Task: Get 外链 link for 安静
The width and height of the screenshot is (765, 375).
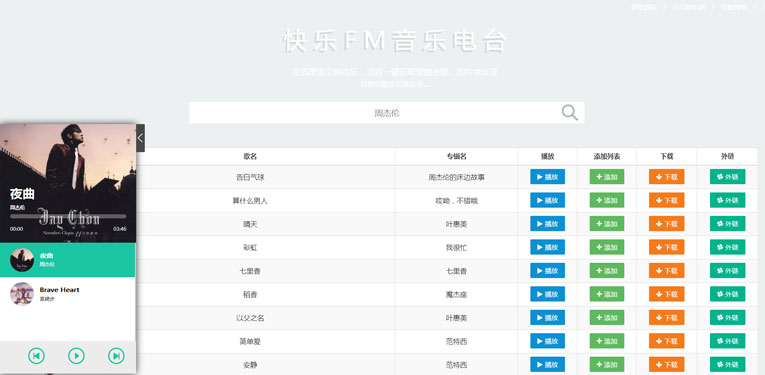Action: point(727,364)
